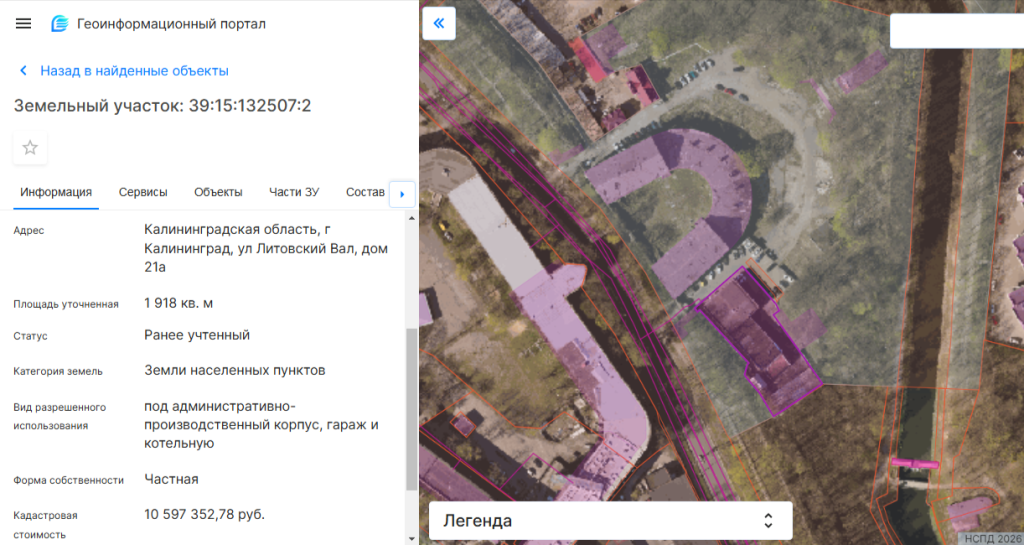Open the Сервисы tab
This screenshot has width=1024, height=545.
pyautogui.click(x=143, y=192)
